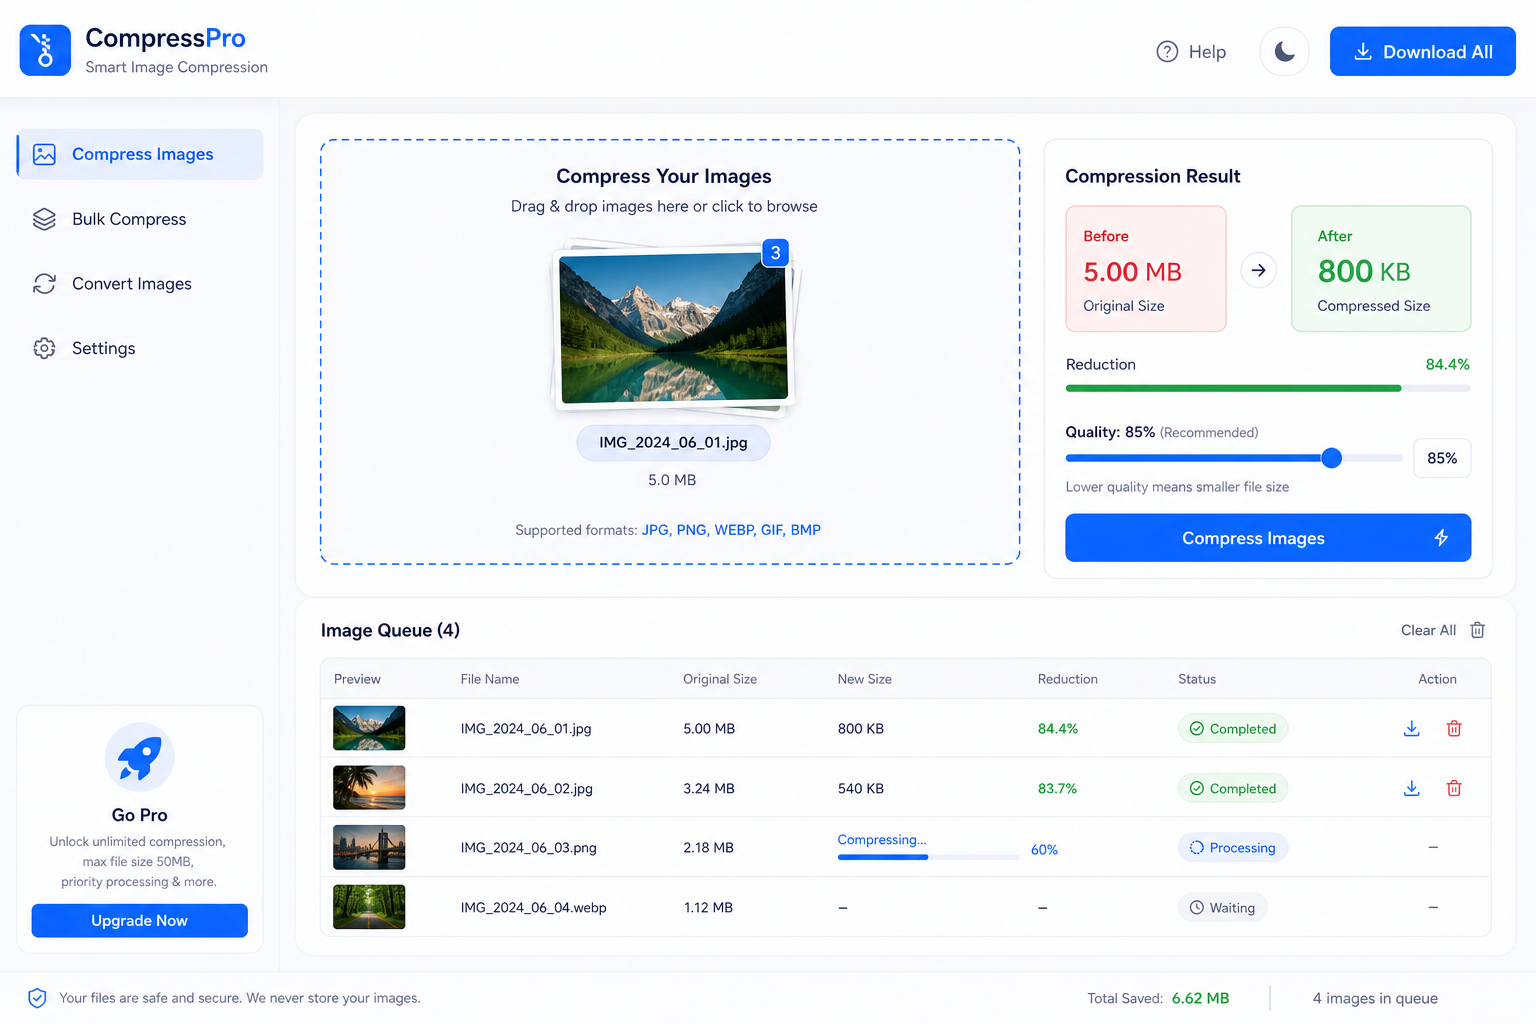Click the Bulk Compress layers icon
Screen dimensions: 1536x1024
[44, 219]
